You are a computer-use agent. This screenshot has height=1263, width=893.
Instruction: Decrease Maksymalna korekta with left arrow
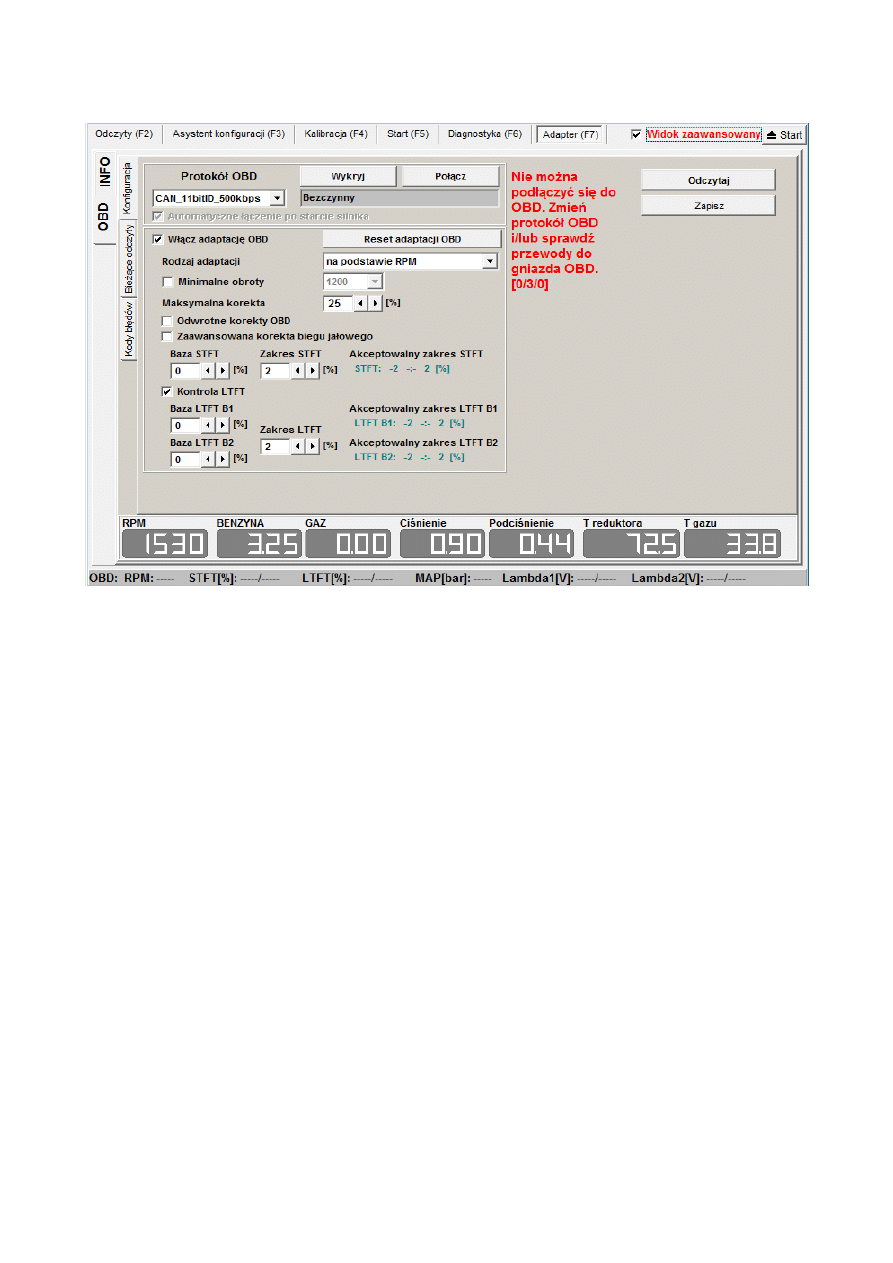click(361, 303)
